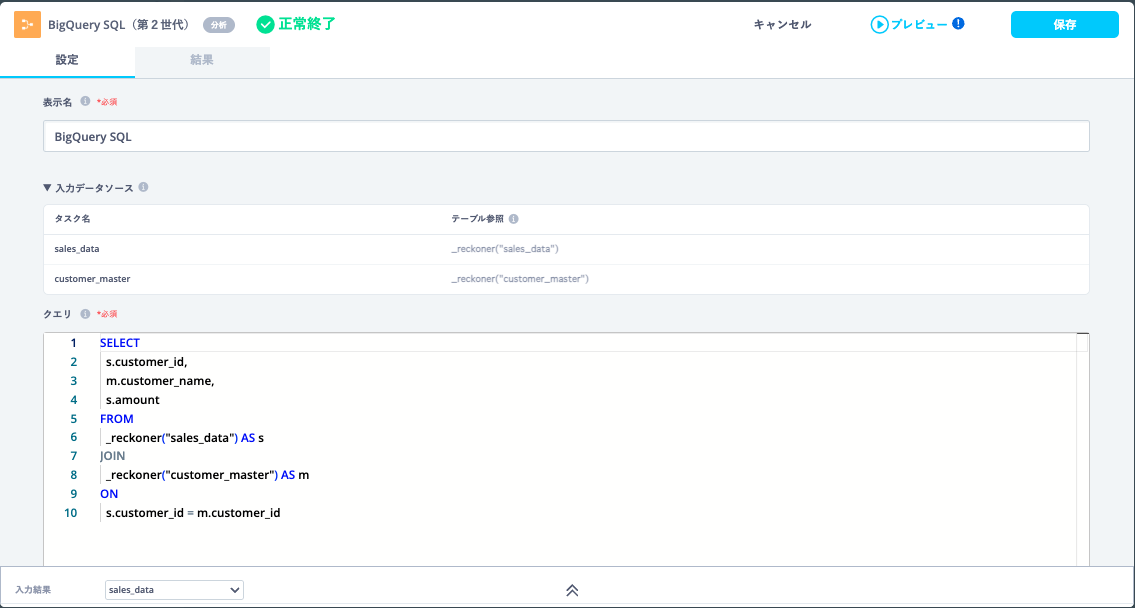Viewport: 1135px width, 608px height.
Task: Click the orange BigQuery SQL task icon
Action: tap(28, 25)
